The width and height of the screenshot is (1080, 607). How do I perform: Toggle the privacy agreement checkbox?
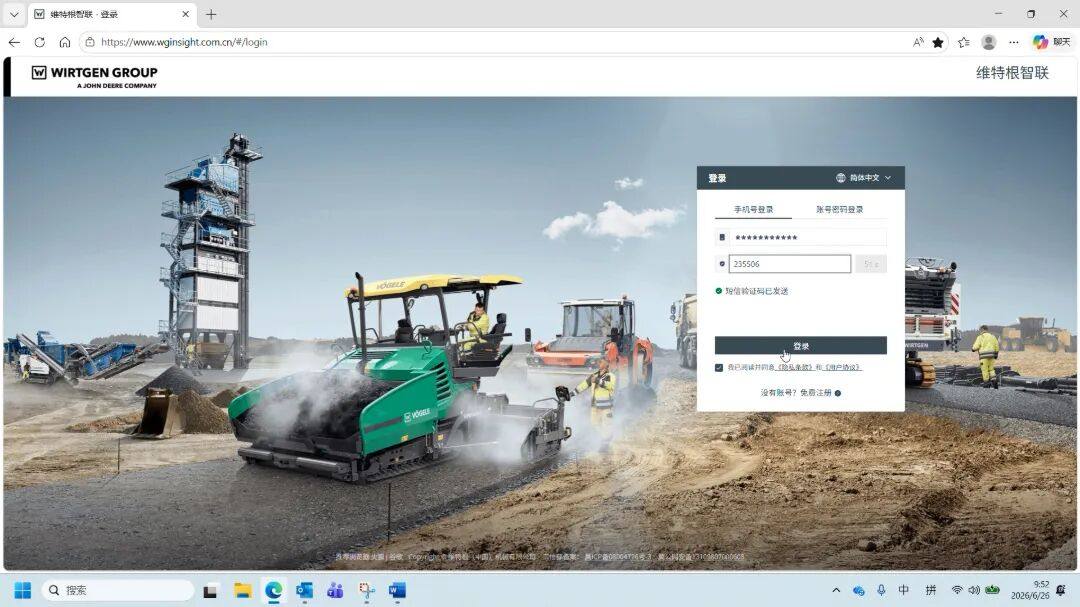(718, 368)
